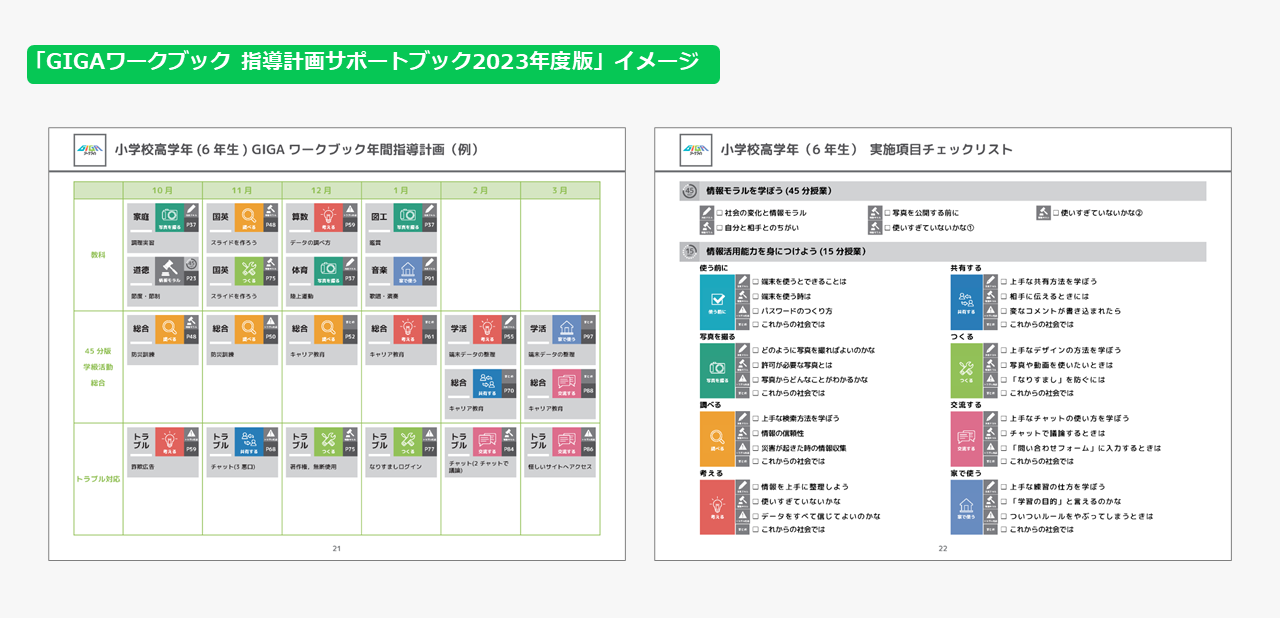Select the lime つくる category icon
Image resolution: width=1280 pixels, height=618 pixels.
coord(967,371)
